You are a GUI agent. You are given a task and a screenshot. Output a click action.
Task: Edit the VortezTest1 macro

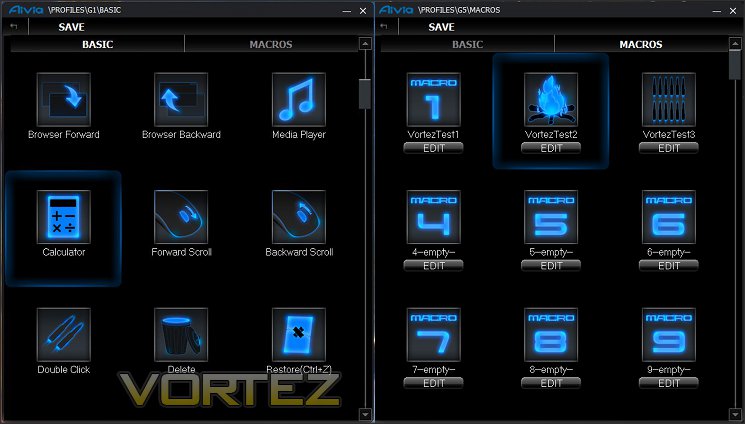point(433,148)
